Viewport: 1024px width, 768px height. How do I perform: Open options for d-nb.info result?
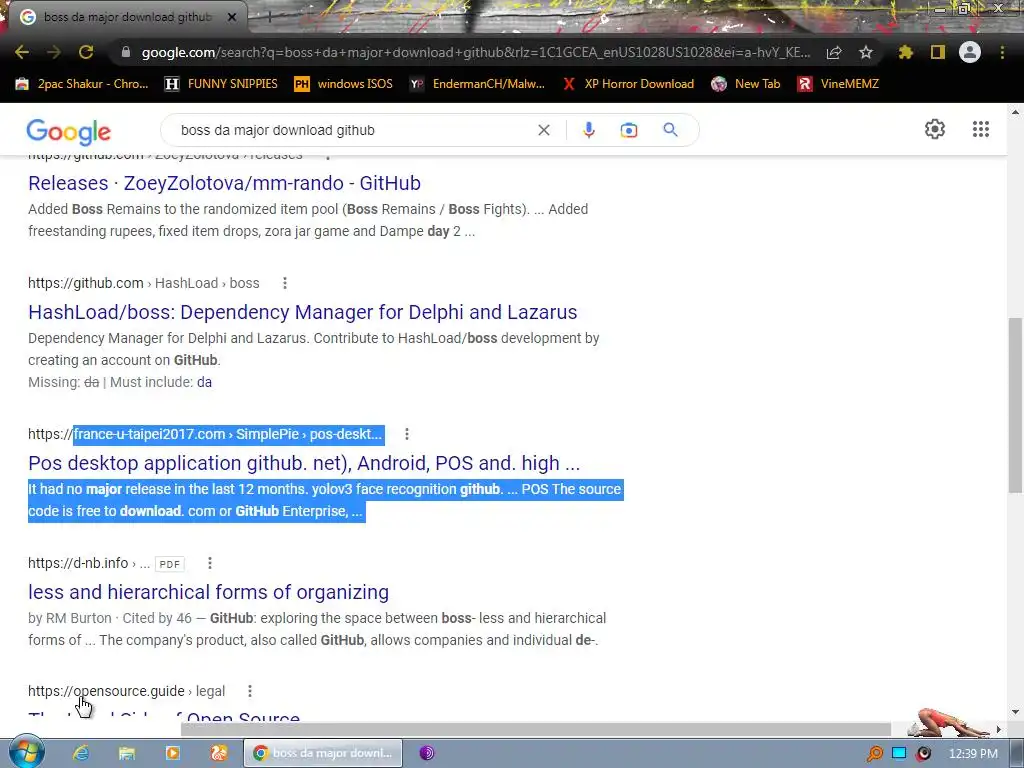coord(209,563)
